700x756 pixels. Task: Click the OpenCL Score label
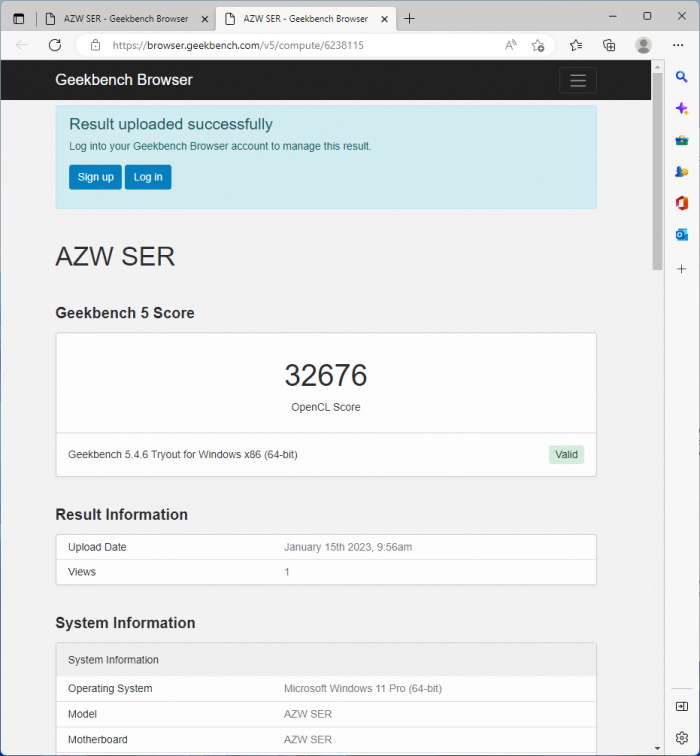coord(326,407)
